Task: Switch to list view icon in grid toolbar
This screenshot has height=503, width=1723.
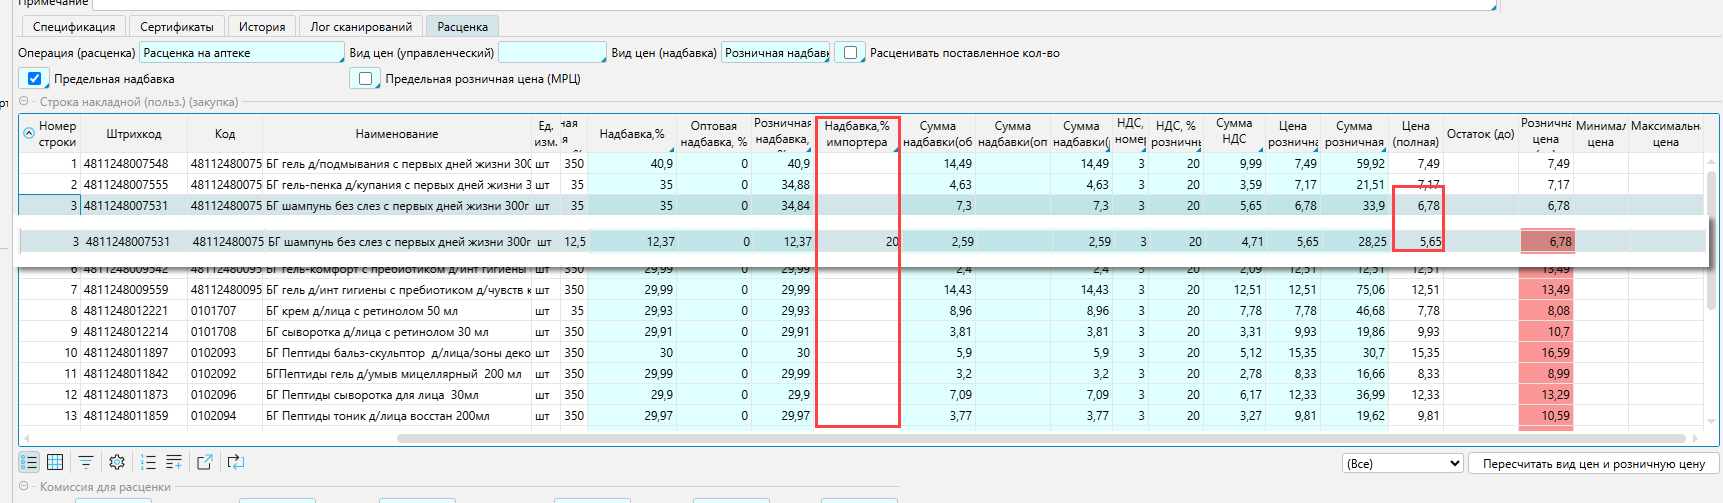Action: tap(29, 462)
